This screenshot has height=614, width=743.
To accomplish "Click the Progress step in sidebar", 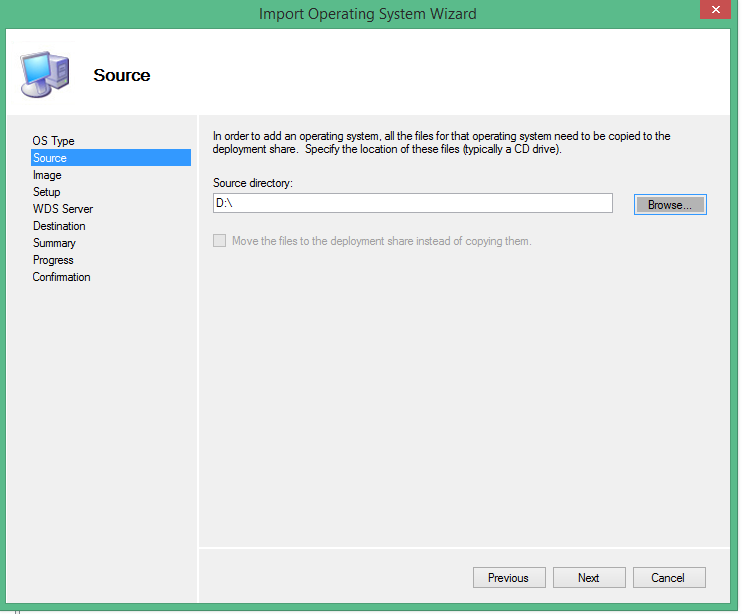I will [x=53, y=260].
